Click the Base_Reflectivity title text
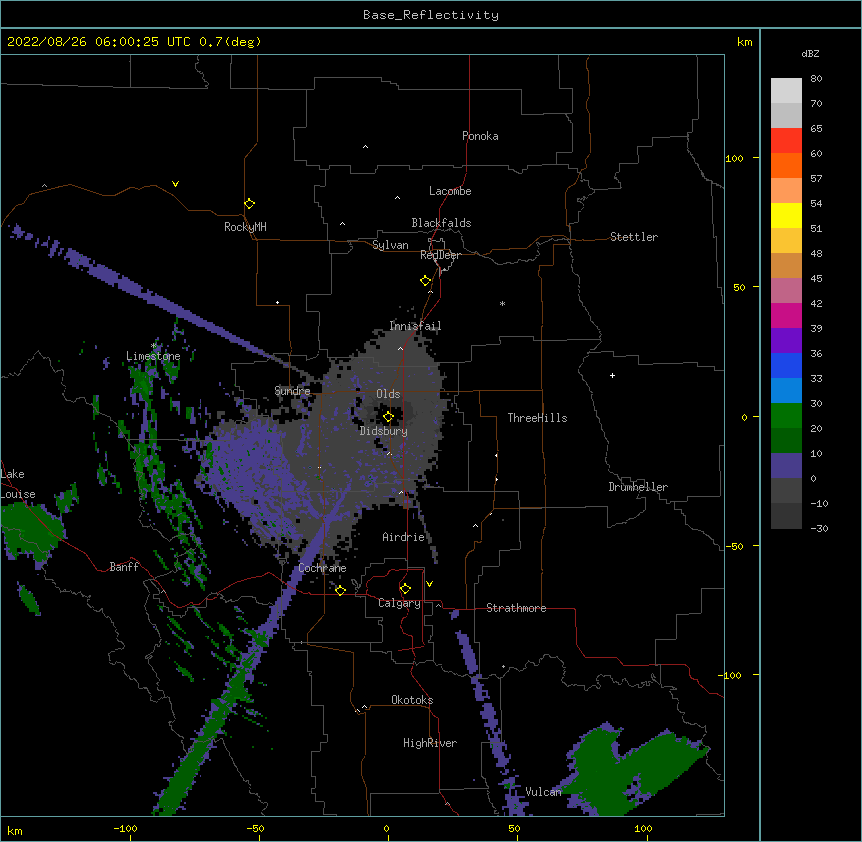 pos(431,15)
